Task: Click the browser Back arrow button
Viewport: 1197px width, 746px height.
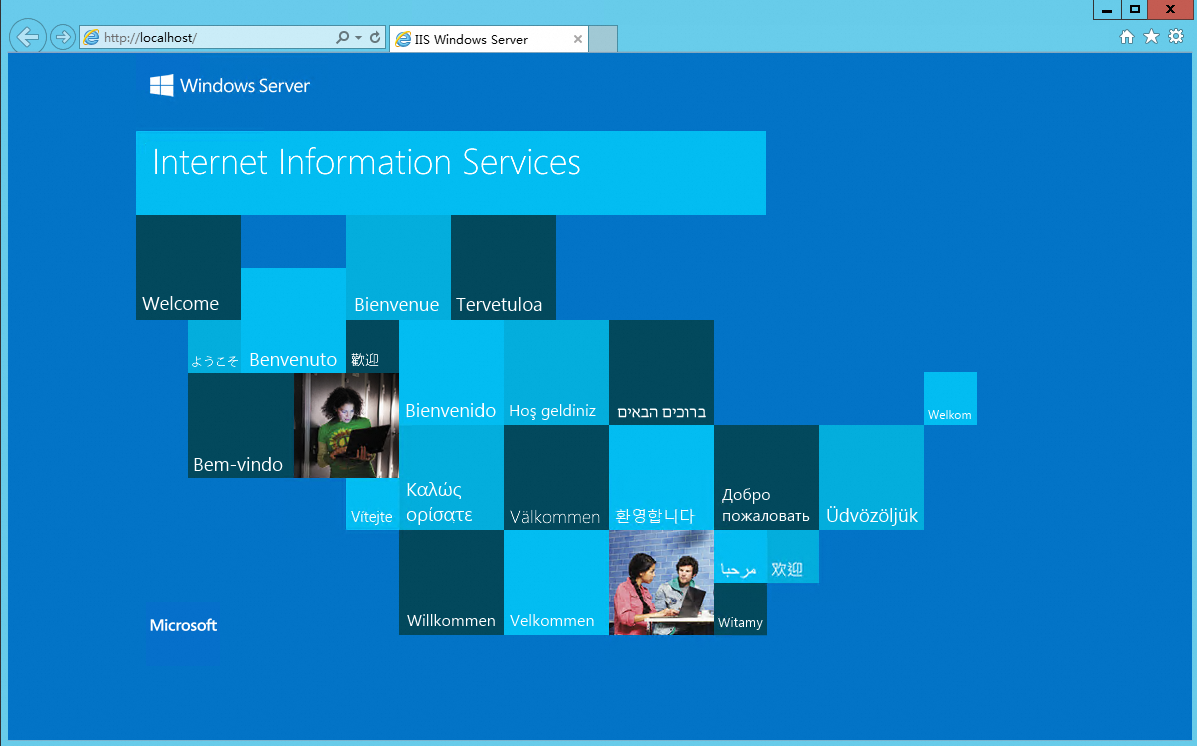Action: click(28, 37)
